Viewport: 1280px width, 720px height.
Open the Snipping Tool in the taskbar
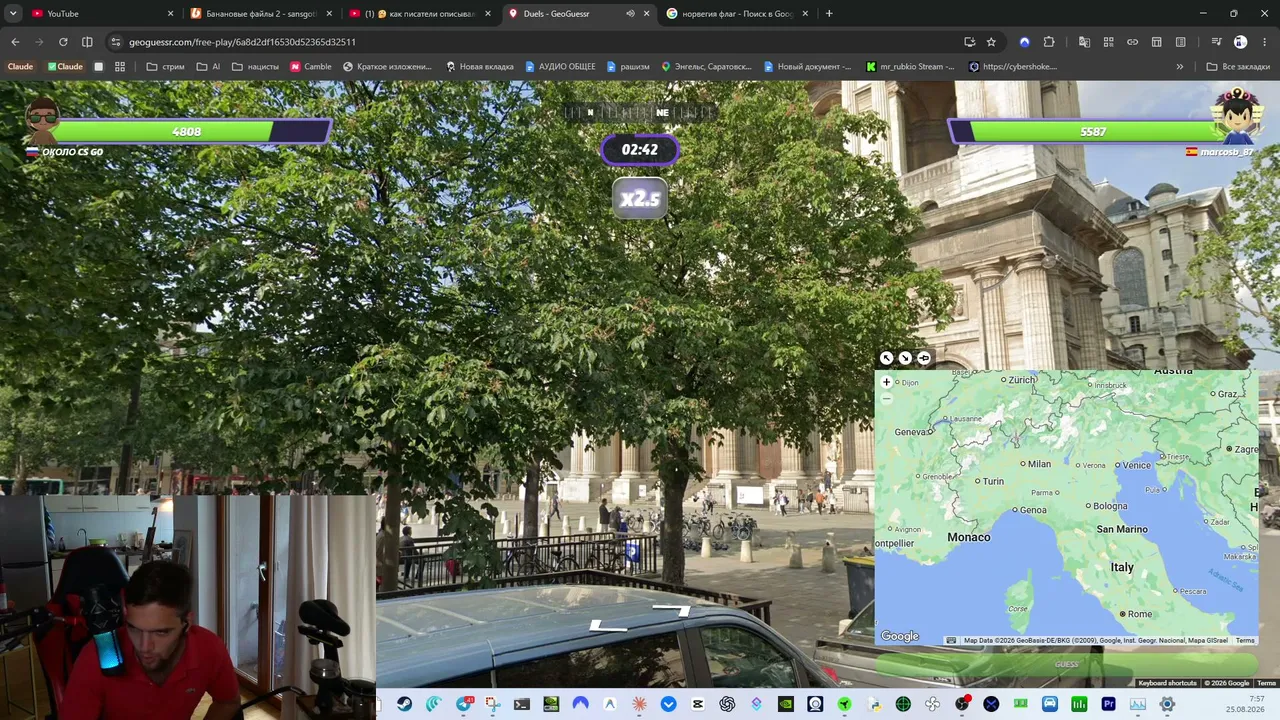point(492,704)
